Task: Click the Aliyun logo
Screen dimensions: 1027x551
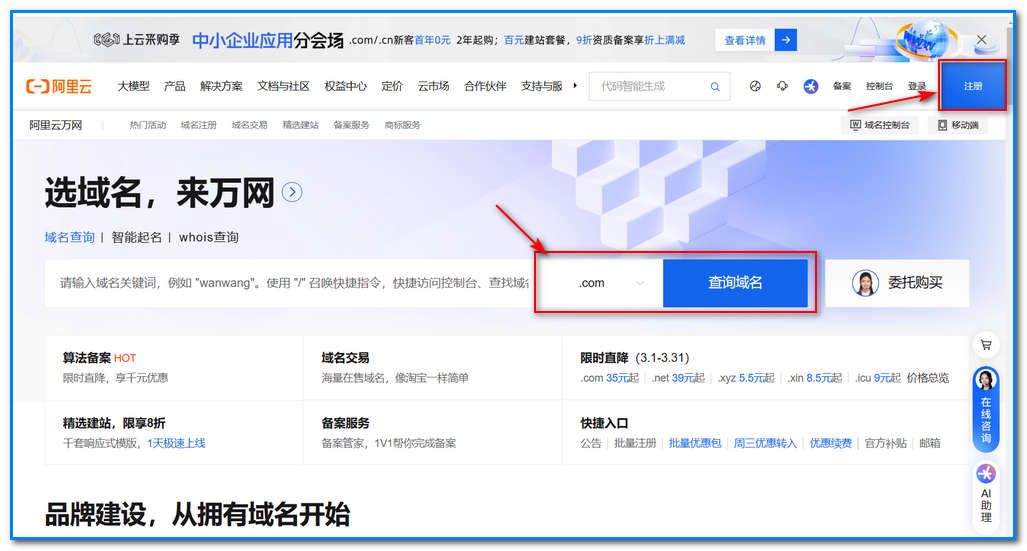Action: tap(59, 86)
